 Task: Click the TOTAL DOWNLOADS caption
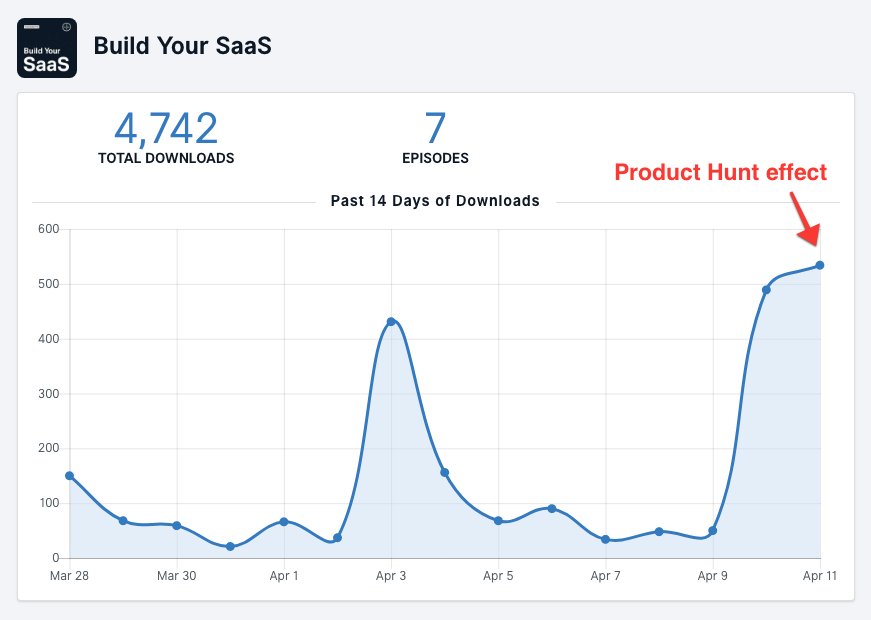click(166, 158)
